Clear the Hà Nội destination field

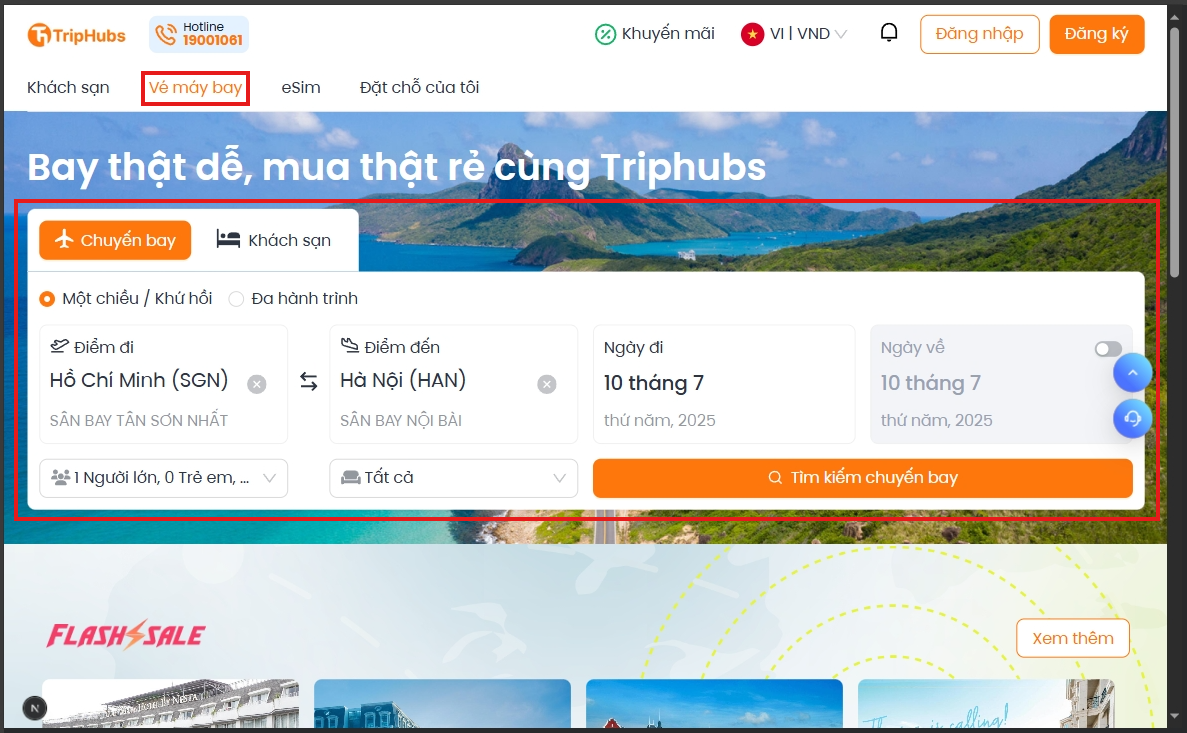[547, 385]
